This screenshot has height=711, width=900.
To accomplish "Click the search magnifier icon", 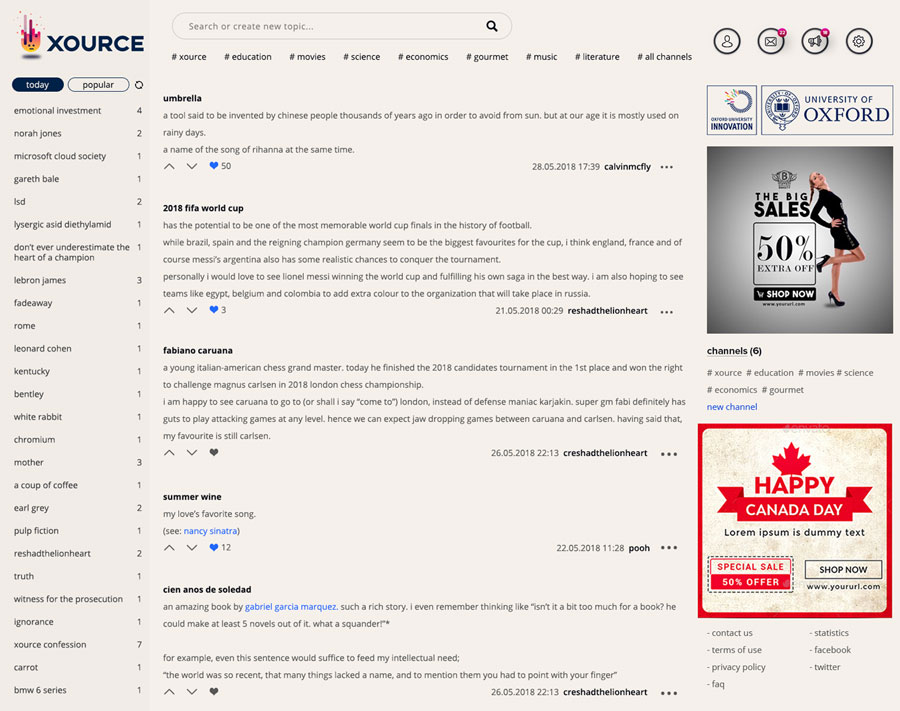I will (492, 26).
